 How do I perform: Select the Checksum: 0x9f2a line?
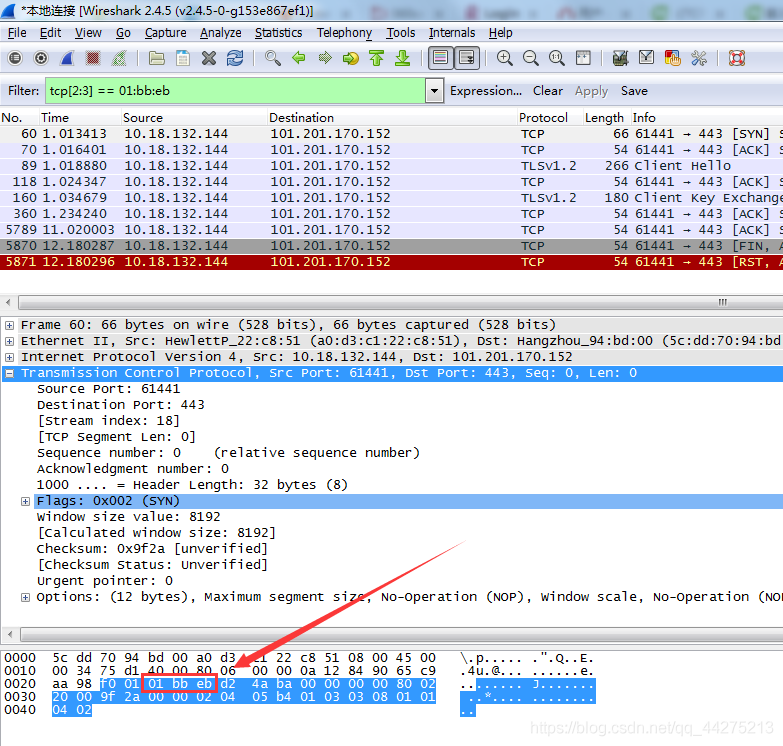(152, 549)
